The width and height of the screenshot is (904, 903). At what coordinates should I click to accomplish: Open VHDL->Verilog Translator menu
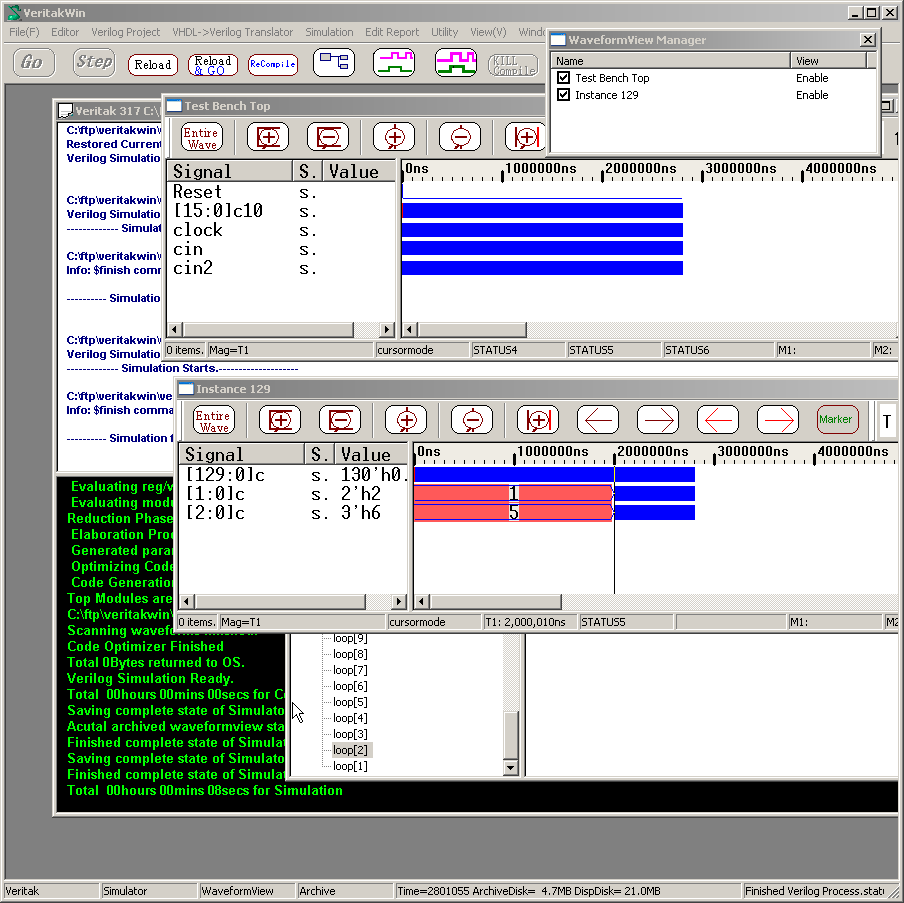pos(232,32)
